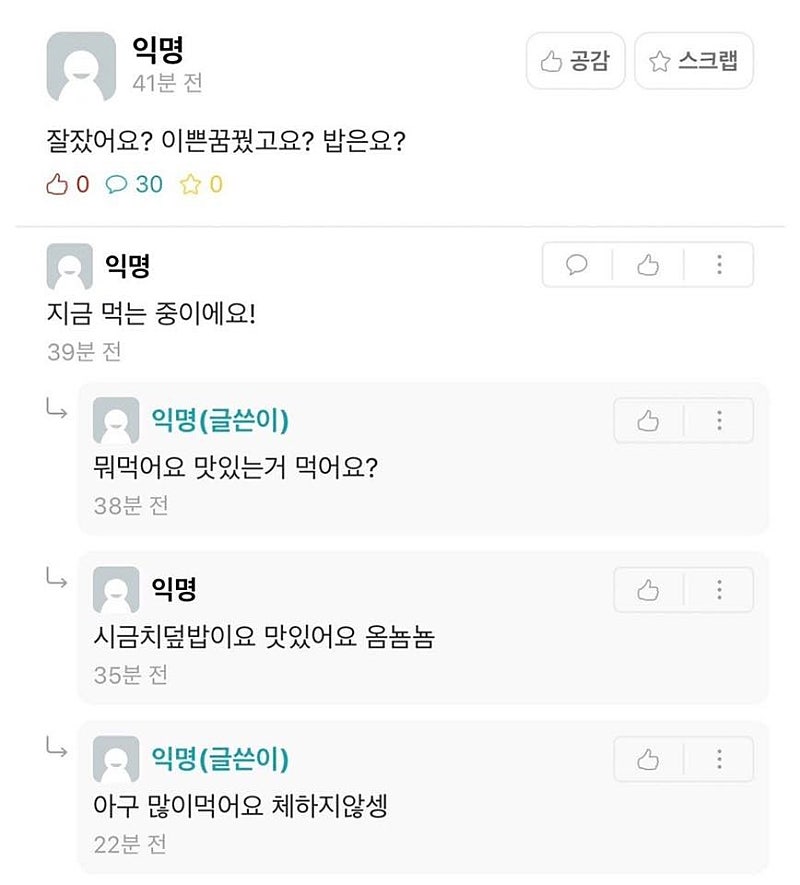The width and height of the screenshot is (800, 885).
Task: Reply to the '지금 먹는 중이에요!' comment
Action: (577, 265)
